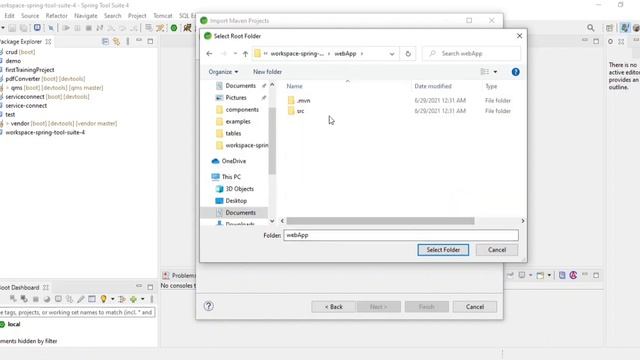
Task: Go up one folder level
Action: 245,53
